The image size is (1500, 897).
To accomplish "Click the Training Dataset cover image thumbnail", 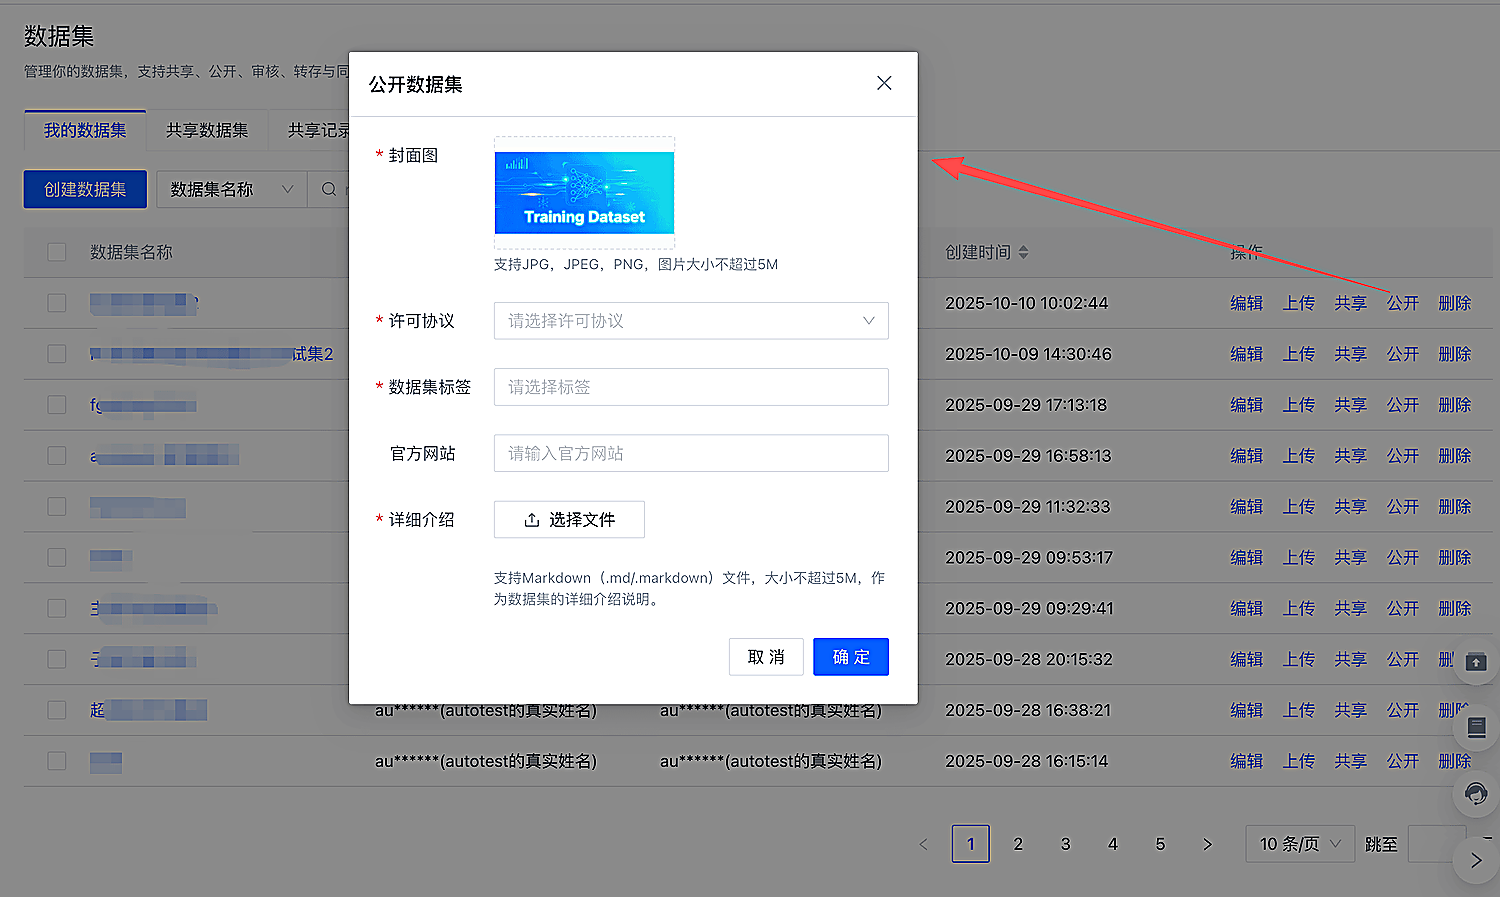I will (x=585, y=193).
